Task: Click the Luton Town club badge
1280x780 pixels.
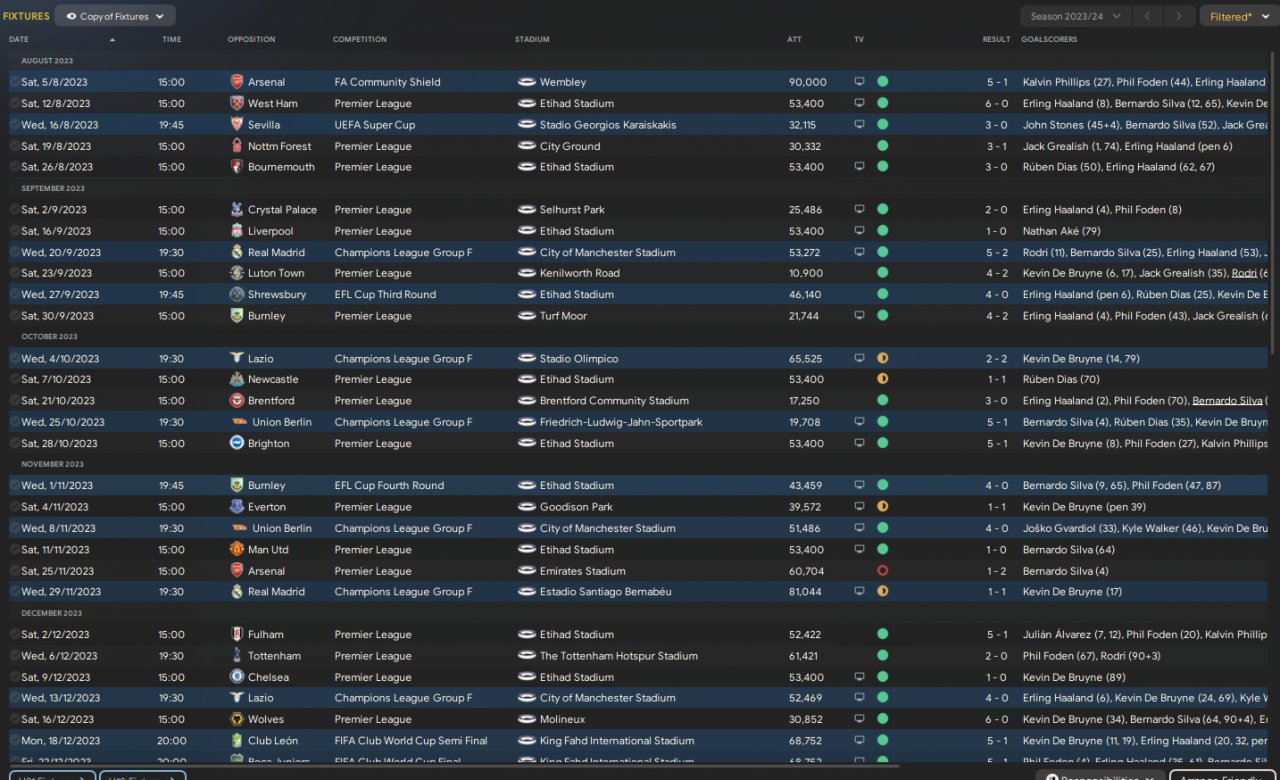Action: 237,273
